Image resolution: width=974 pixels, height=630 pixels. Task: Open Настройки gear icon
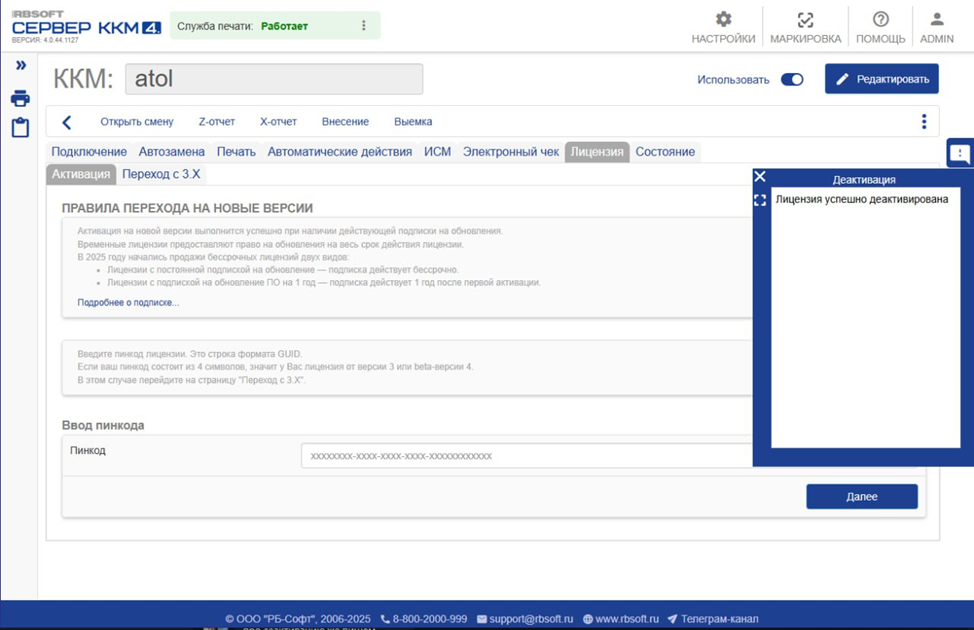723,20
